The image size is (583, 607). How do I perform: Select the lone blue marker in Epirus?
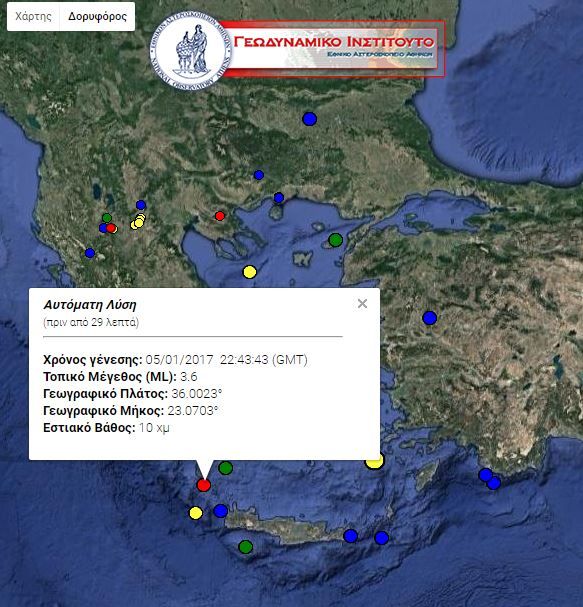[x=90, y=253]
